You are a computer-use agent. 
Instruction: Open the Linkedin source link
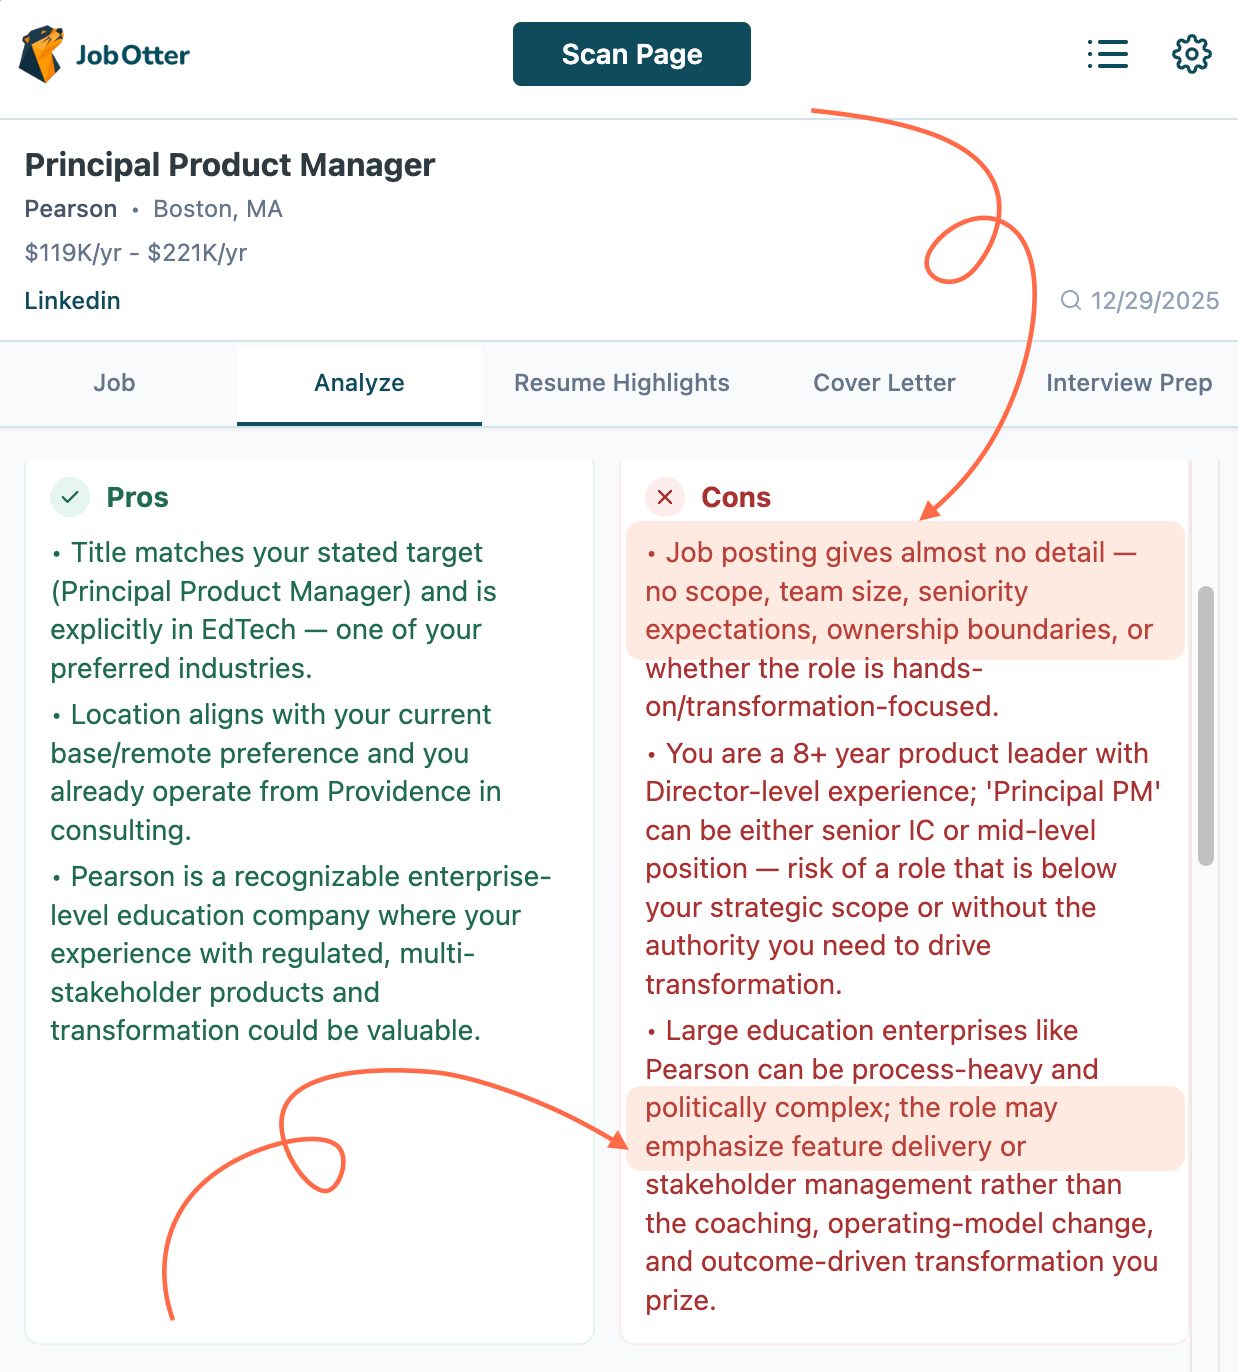click(x=72, y=300)
